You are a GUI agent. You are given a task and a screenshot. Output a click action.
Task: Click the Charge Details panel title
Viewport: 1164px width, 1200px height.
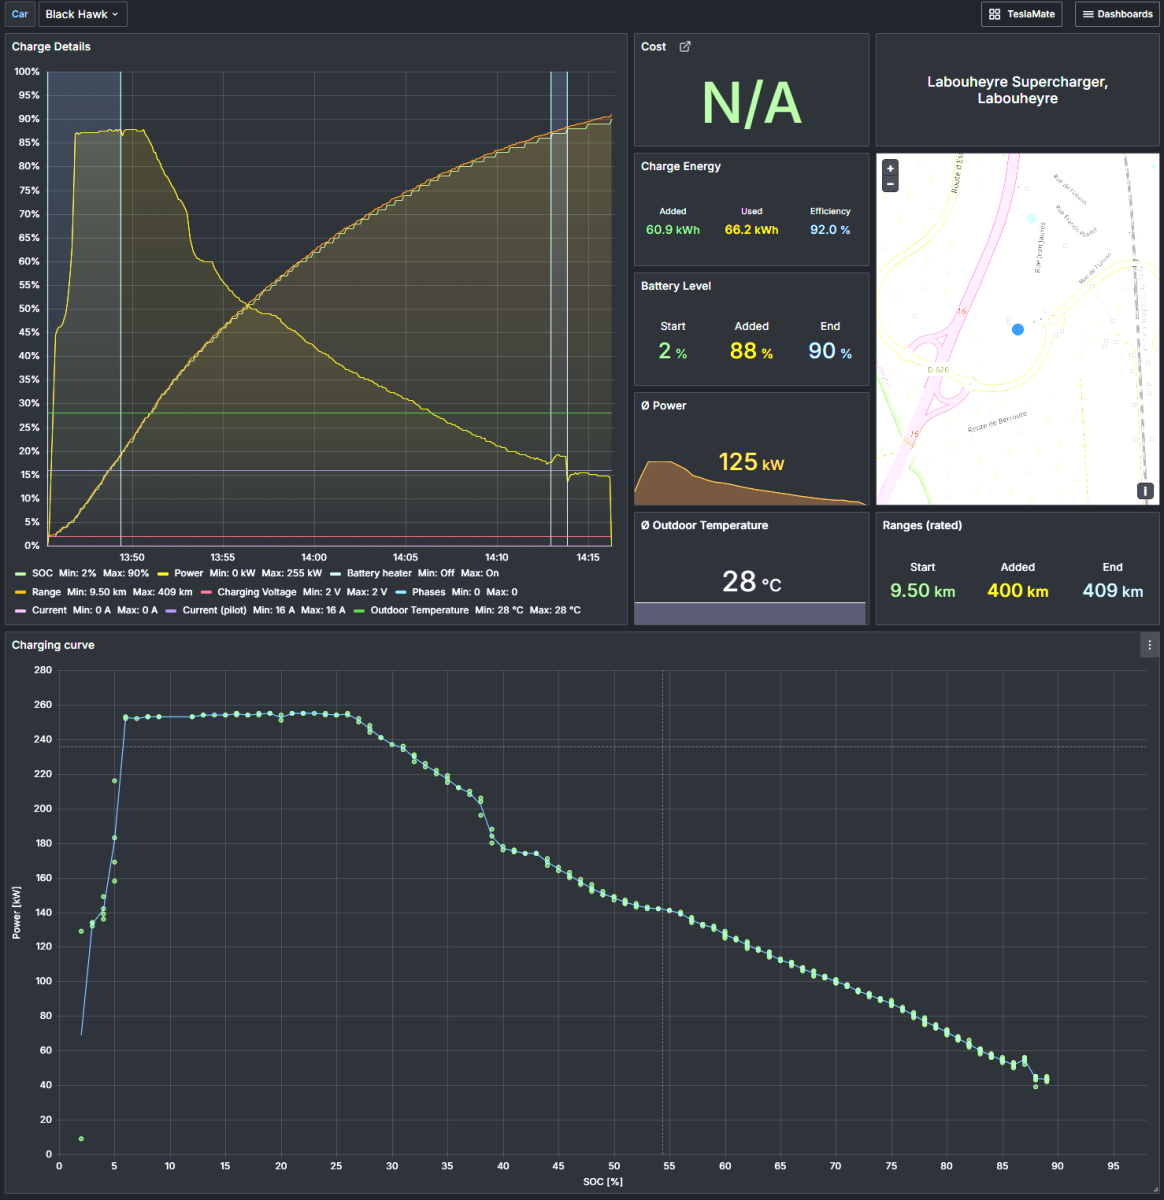(x=51, y=47)
